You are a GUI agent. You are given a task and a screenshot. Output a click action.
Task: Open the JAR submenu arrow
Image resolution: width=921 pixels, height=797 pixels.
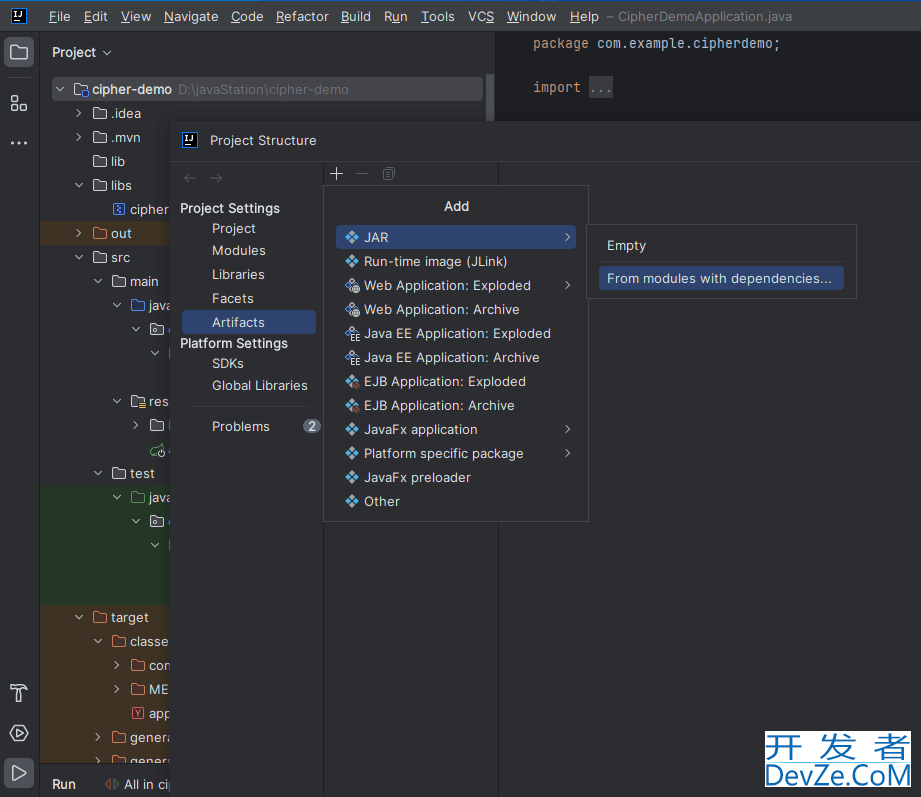pos(567,237)
